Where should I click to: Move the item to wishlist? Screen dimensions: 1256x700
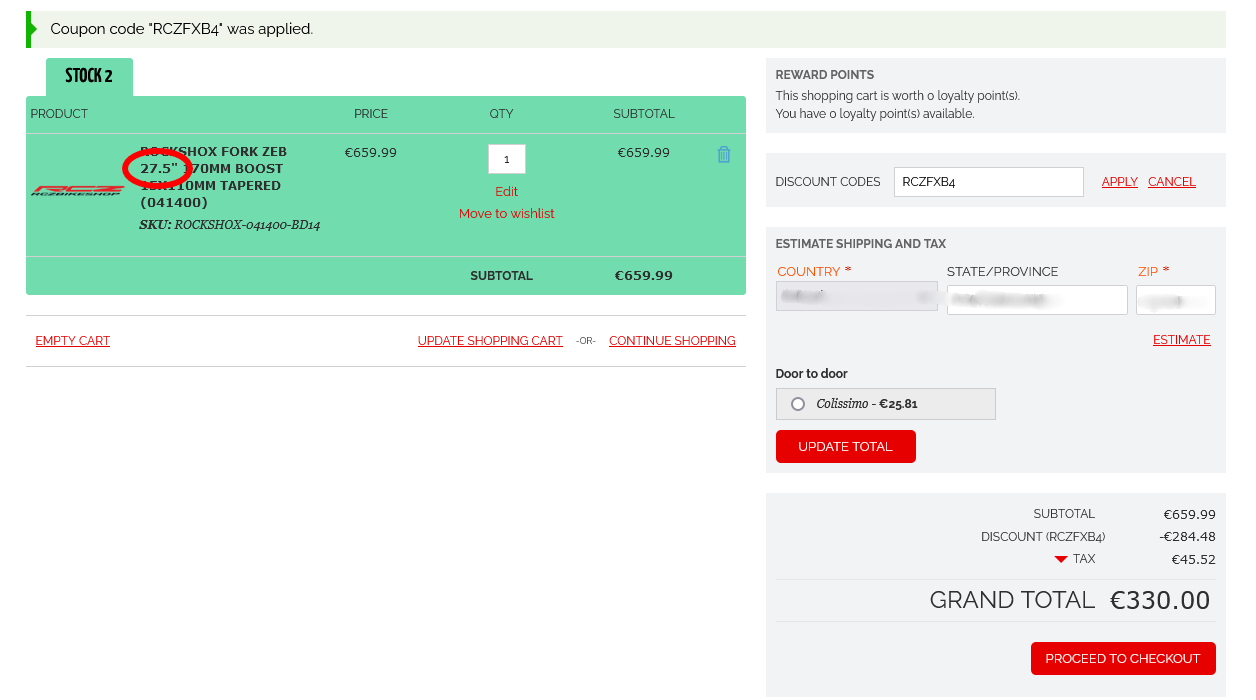tap(506, 214)
